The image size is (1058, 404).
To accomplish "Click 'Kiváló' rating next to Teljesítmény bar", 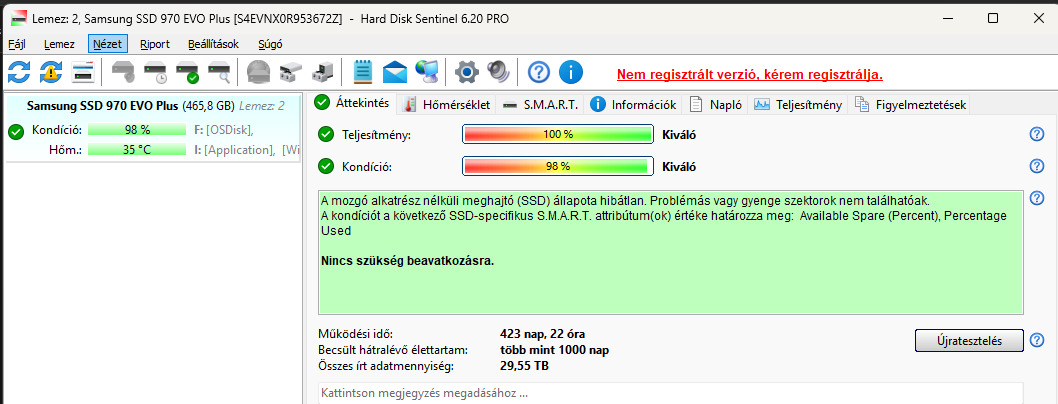I will [x=679, y=134].
